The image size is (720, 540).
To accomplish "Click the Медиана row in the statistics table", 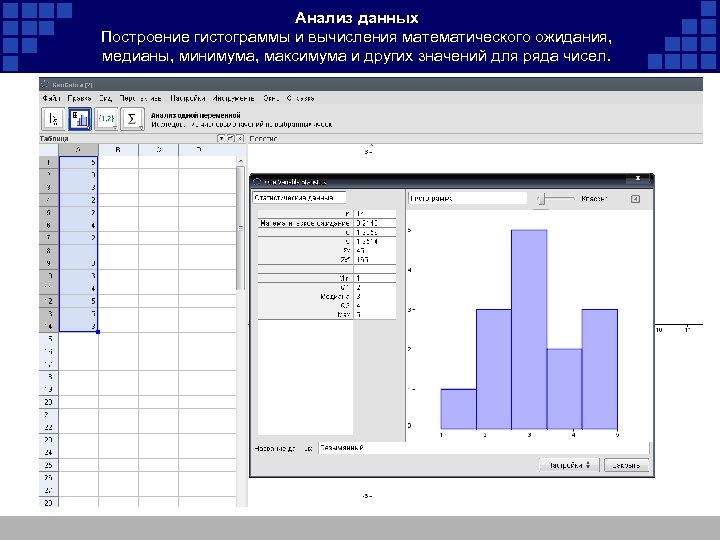I will coord(327,297).
